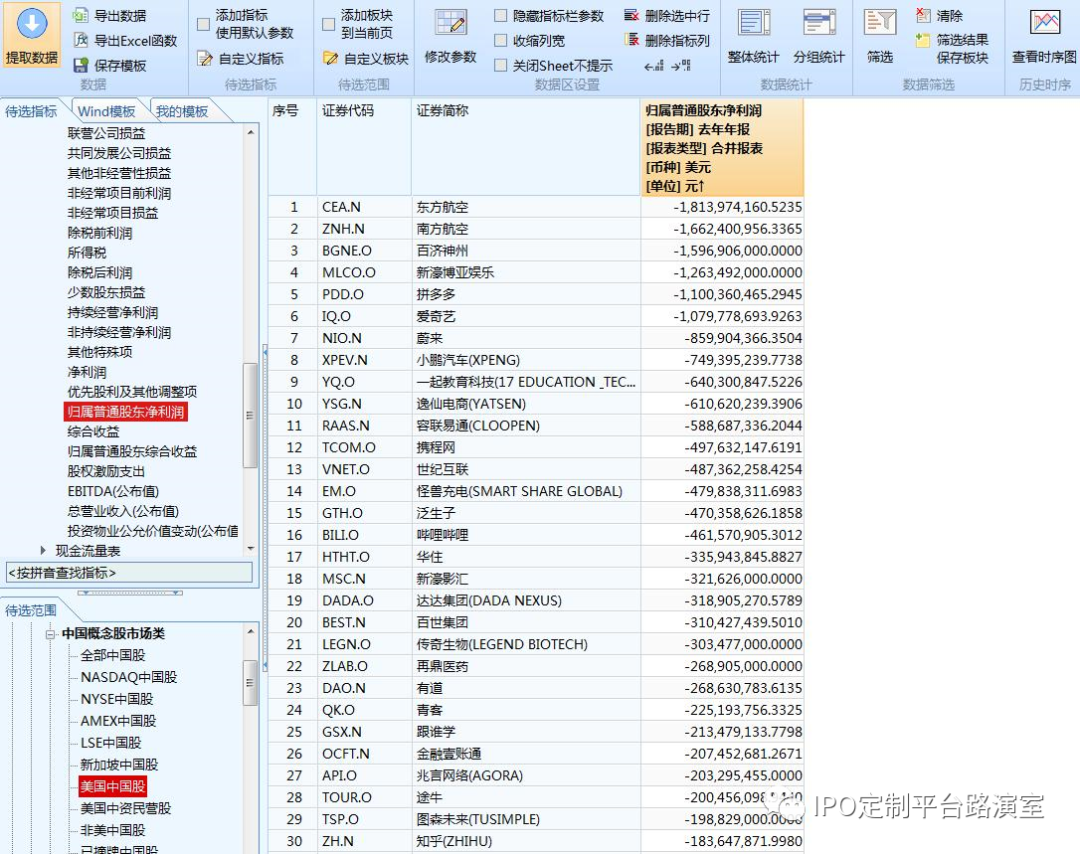This screenshot has width=1080, height=854.
Task: Click the 删除指标列 icon
Action: tap(631, 40)
